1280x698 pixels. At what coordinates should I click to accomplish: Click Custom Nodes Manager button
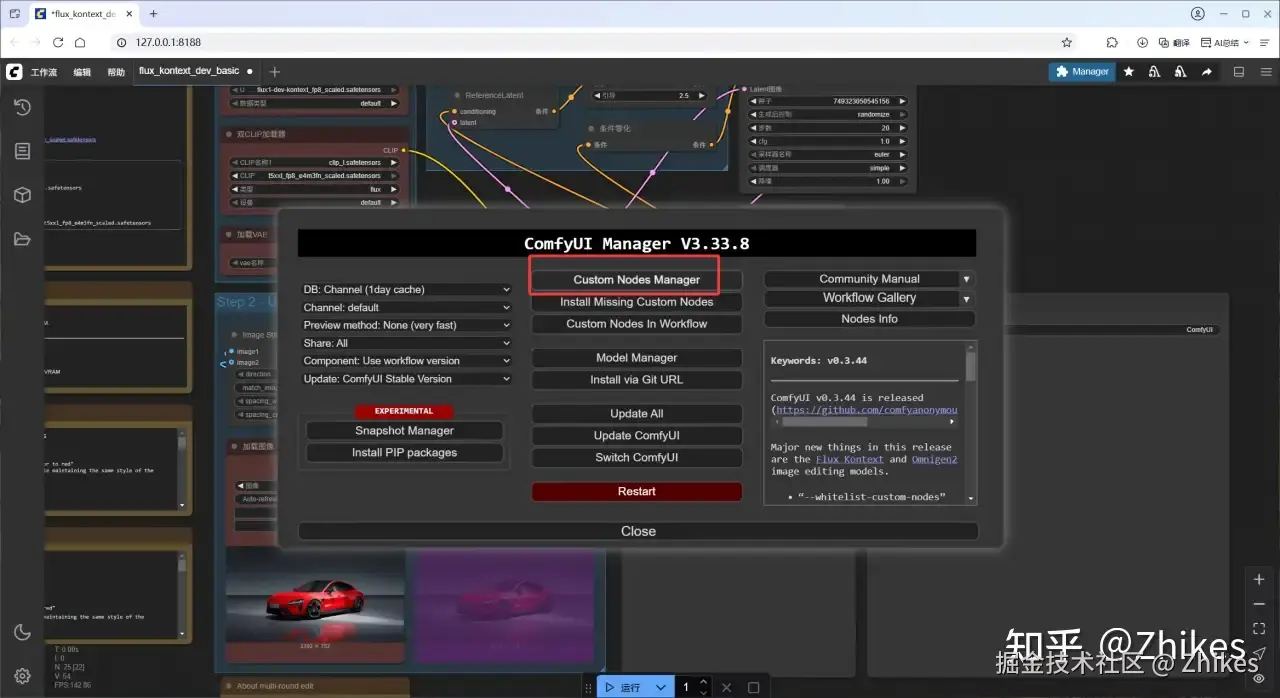pos(637,280)
